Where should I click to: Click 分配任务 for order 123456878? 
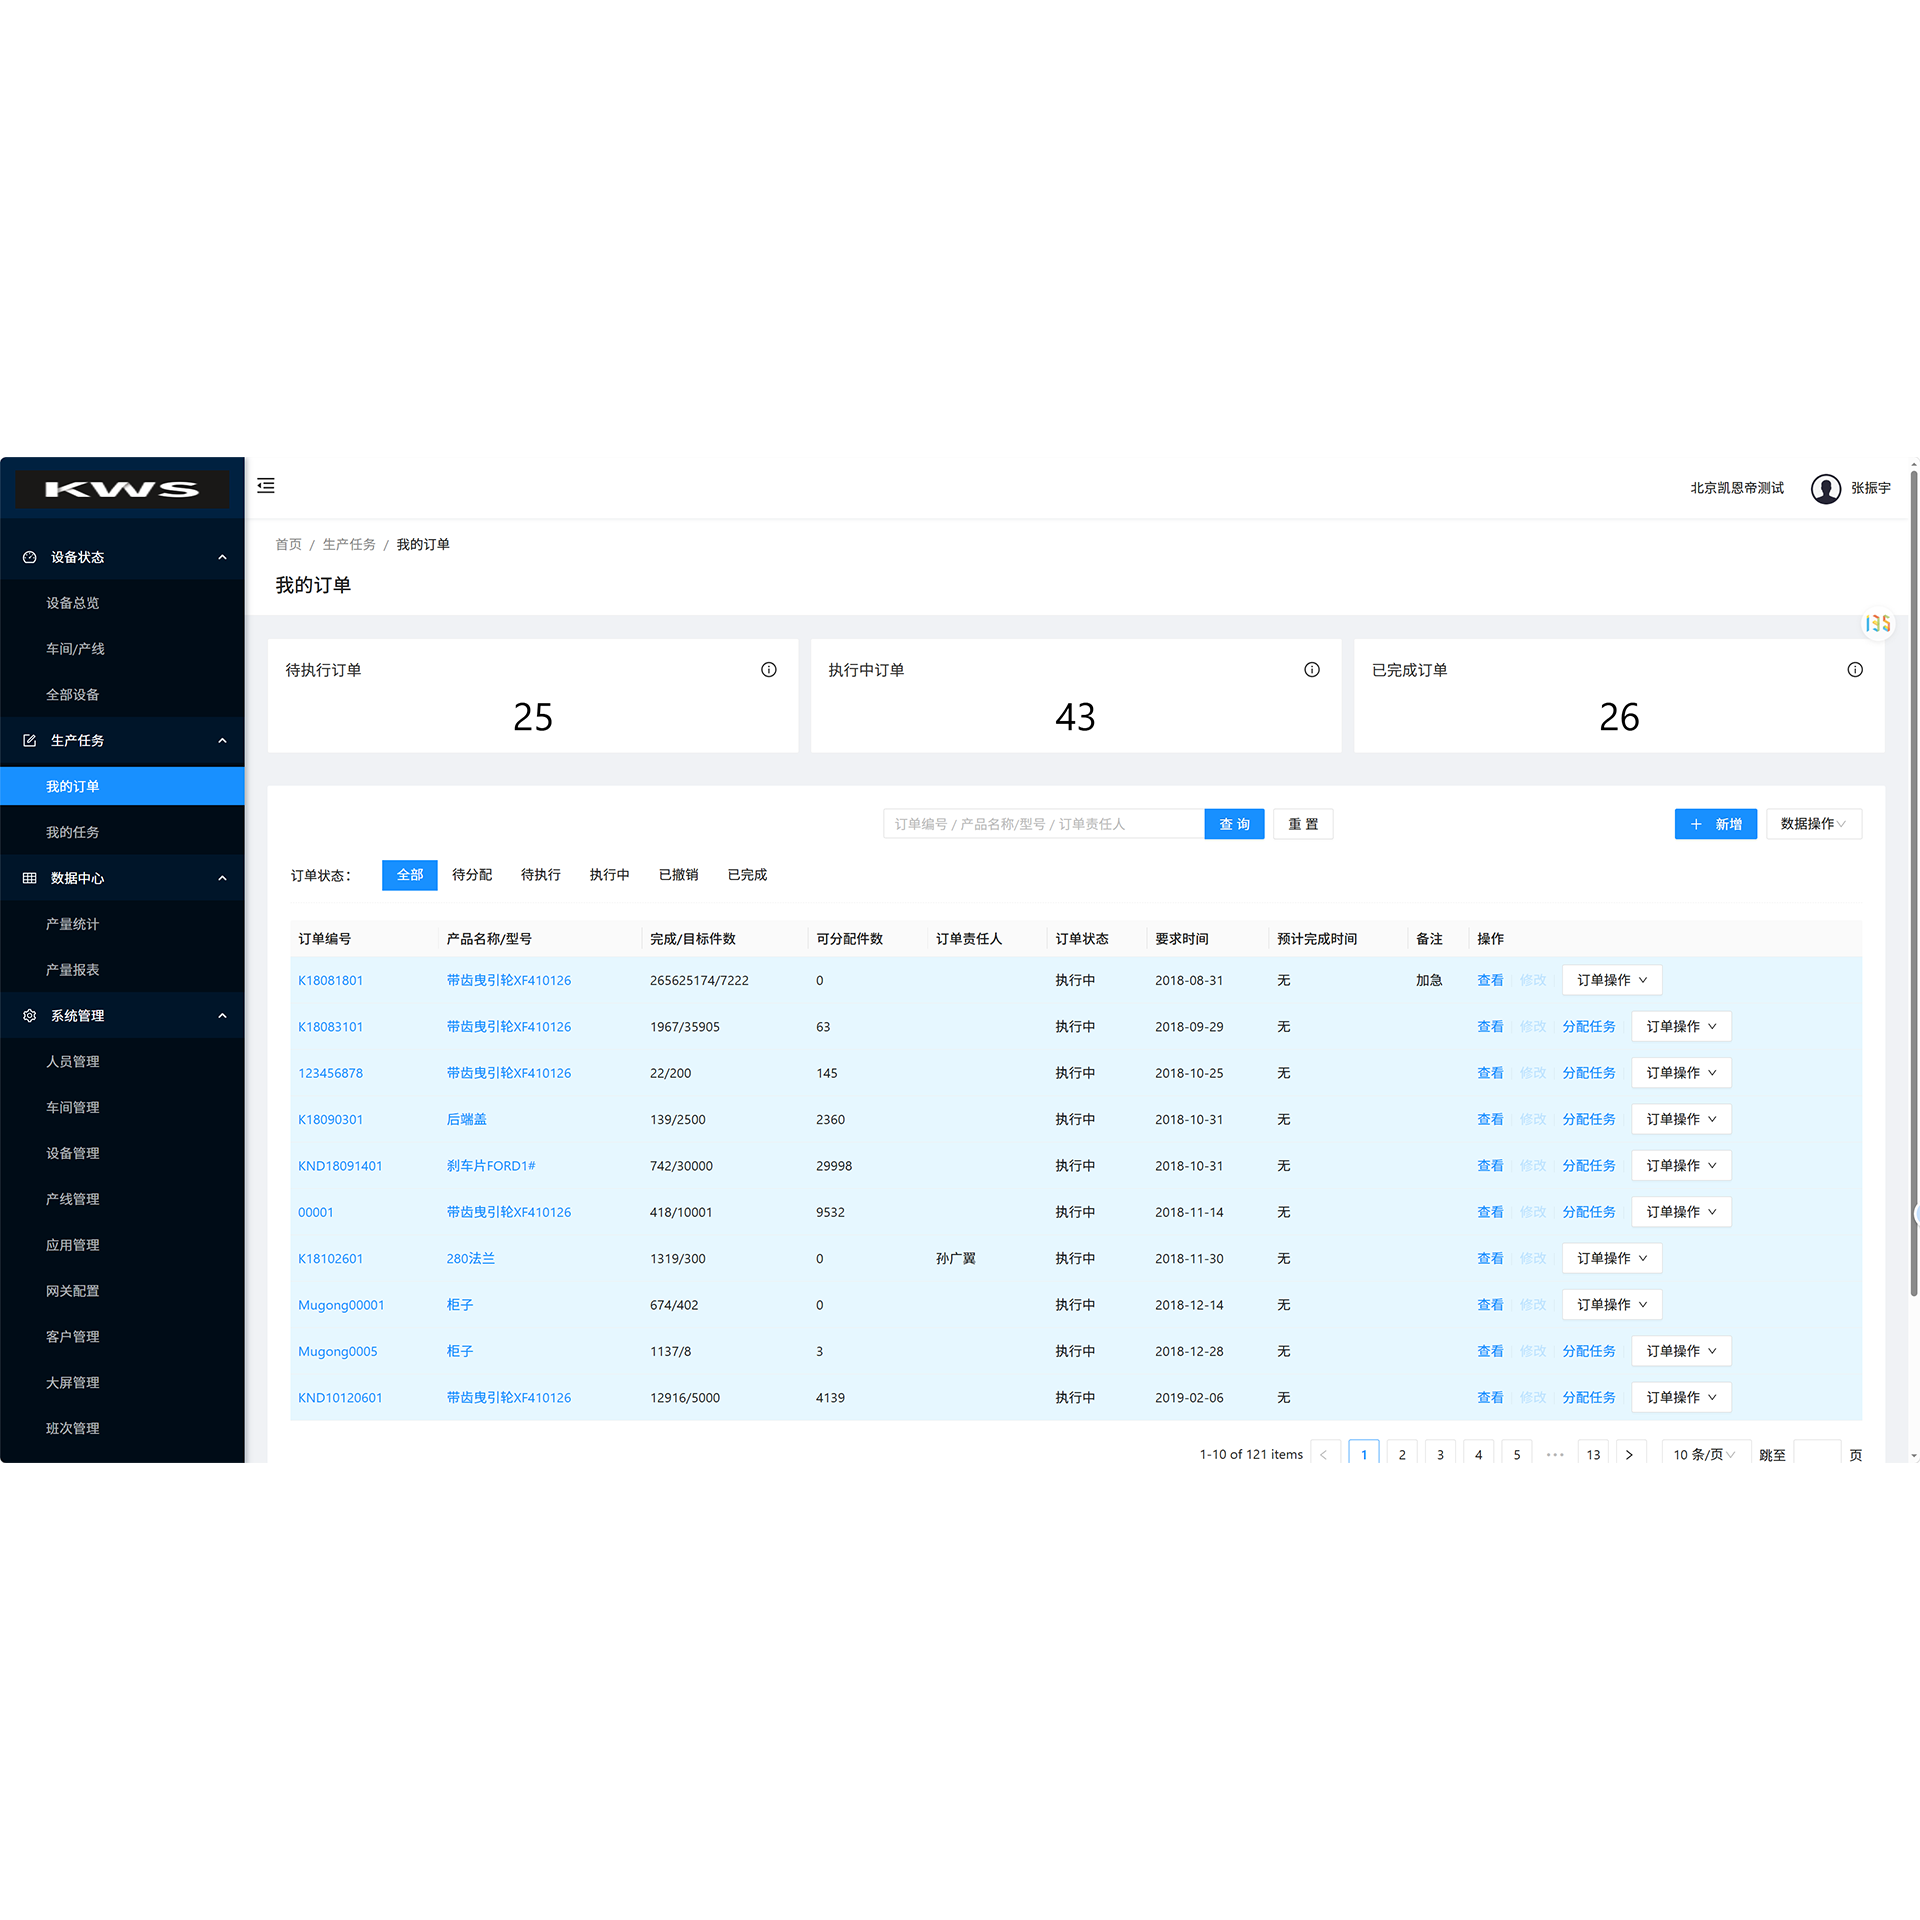tap(1589, 1073)
